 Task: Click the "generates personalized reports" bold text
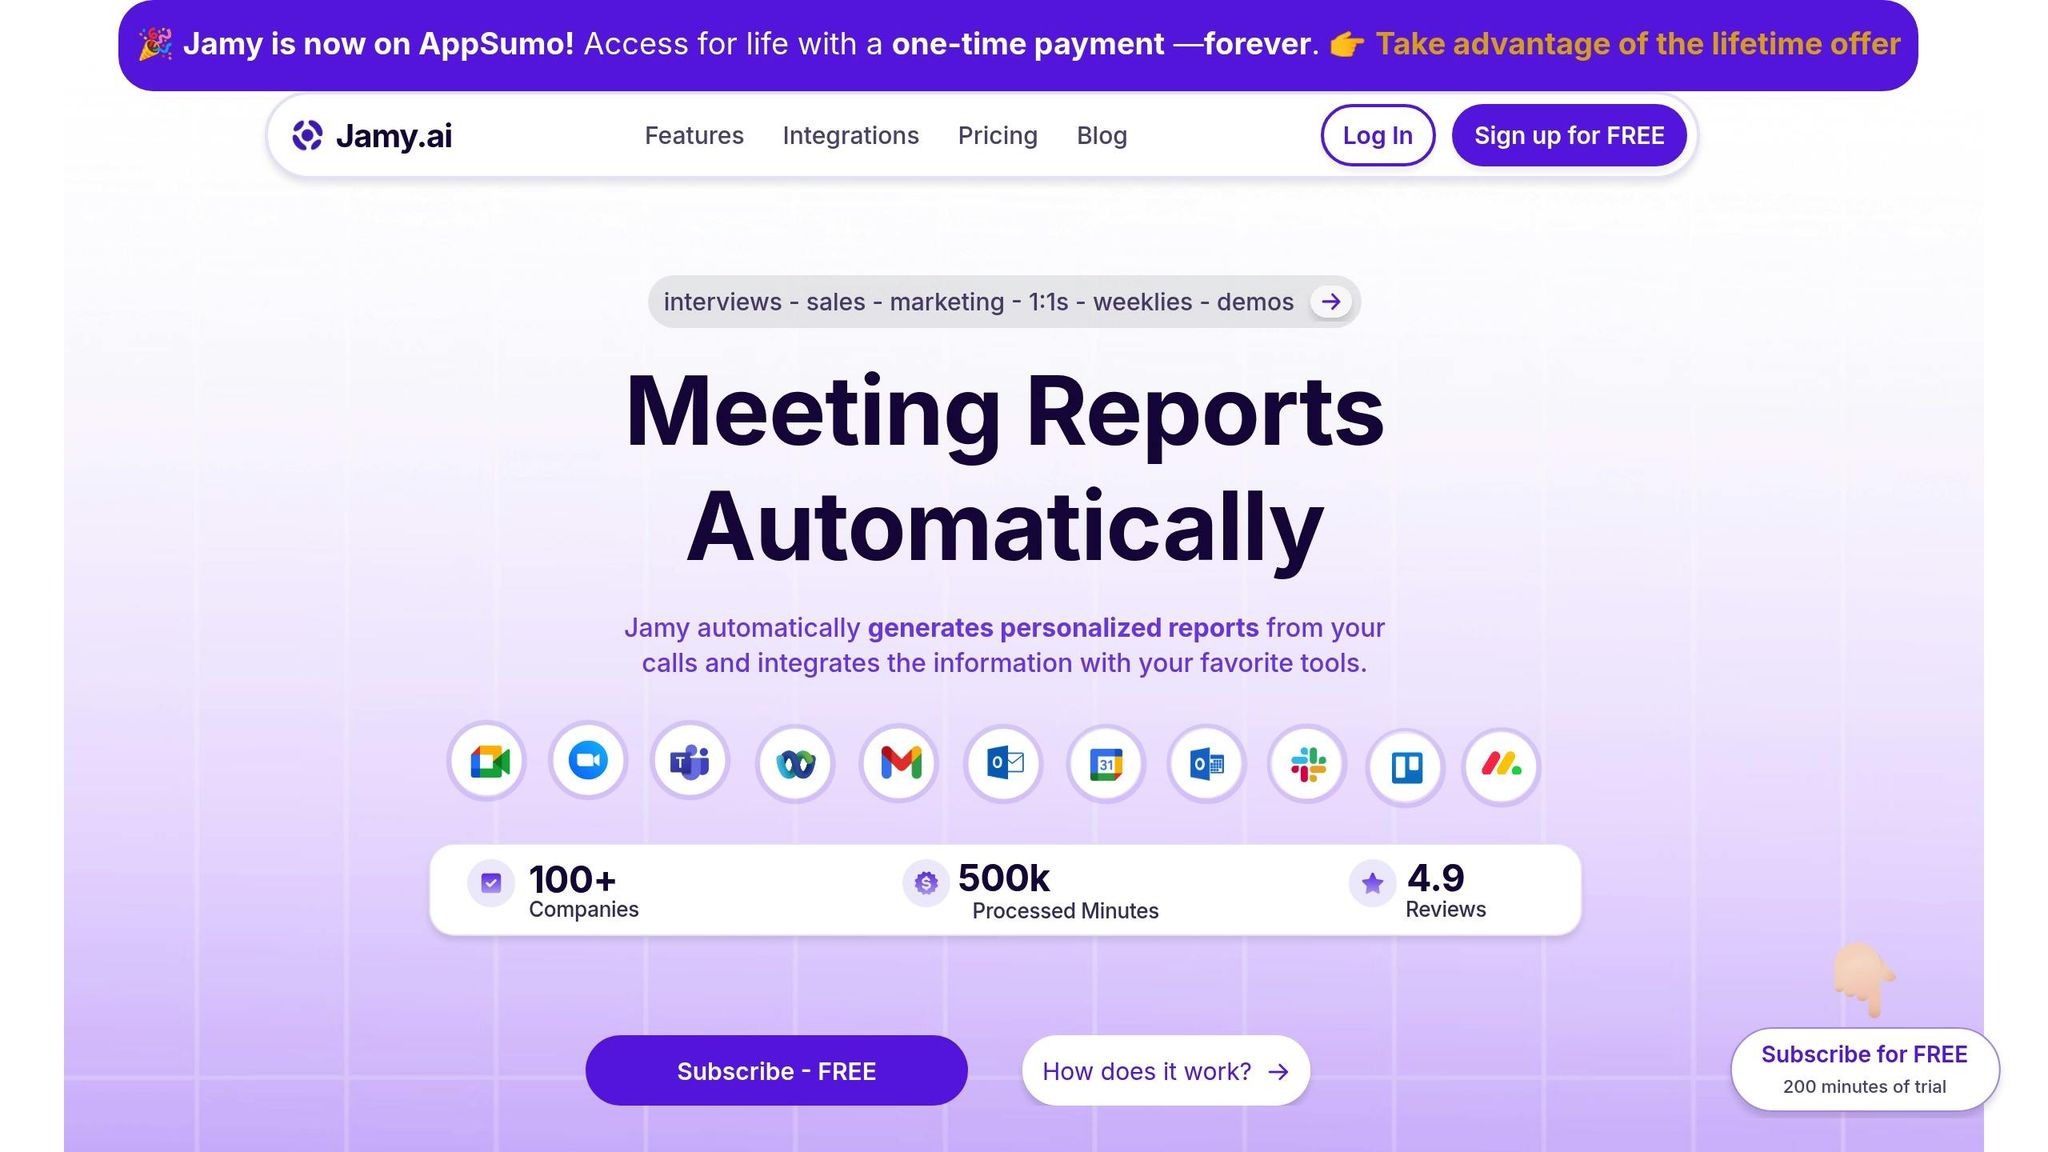click(1063, 628)
